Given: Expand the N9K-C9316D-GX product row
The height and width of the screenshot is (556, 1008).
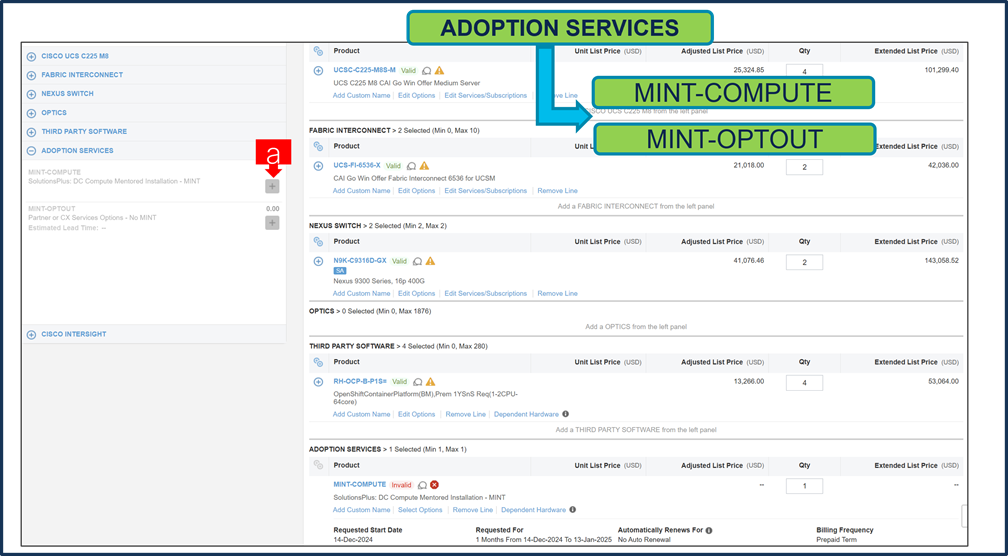Looking at the screenshot, I should point(318,262).
